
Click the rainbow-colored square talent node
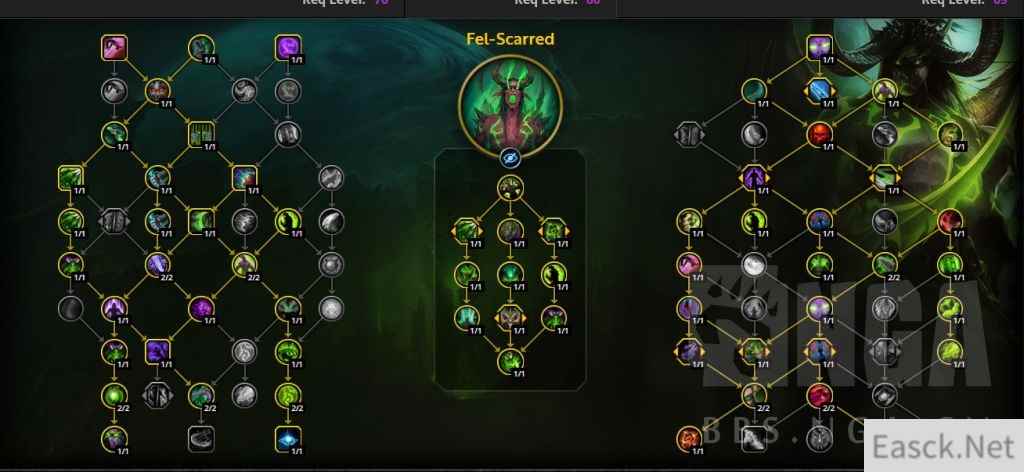pyautogui.click(x=244, y=178)
